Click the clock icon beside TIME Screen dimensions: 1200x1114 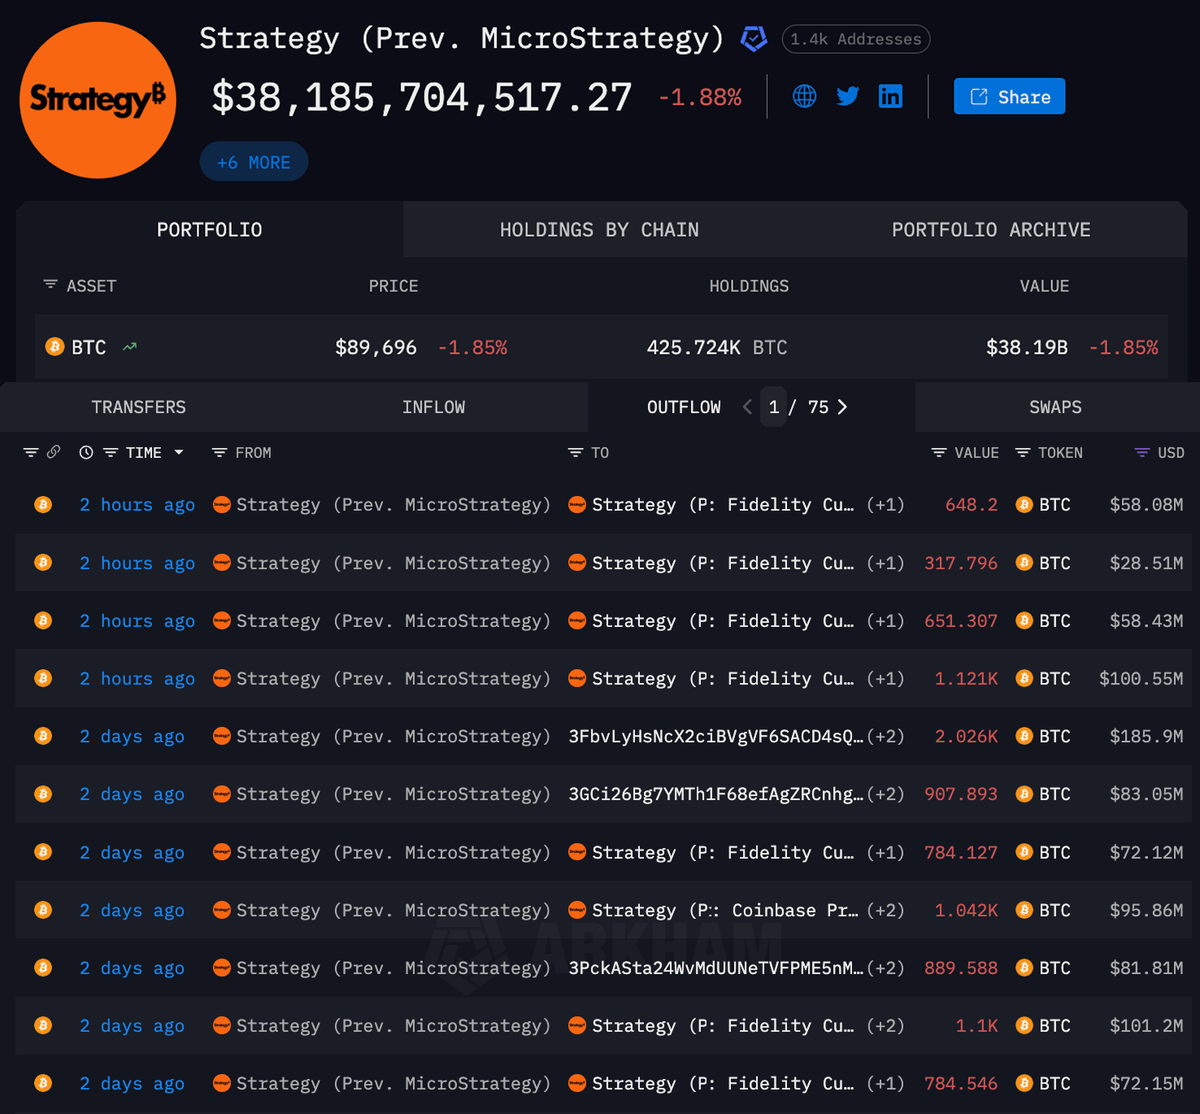[86, 453]
